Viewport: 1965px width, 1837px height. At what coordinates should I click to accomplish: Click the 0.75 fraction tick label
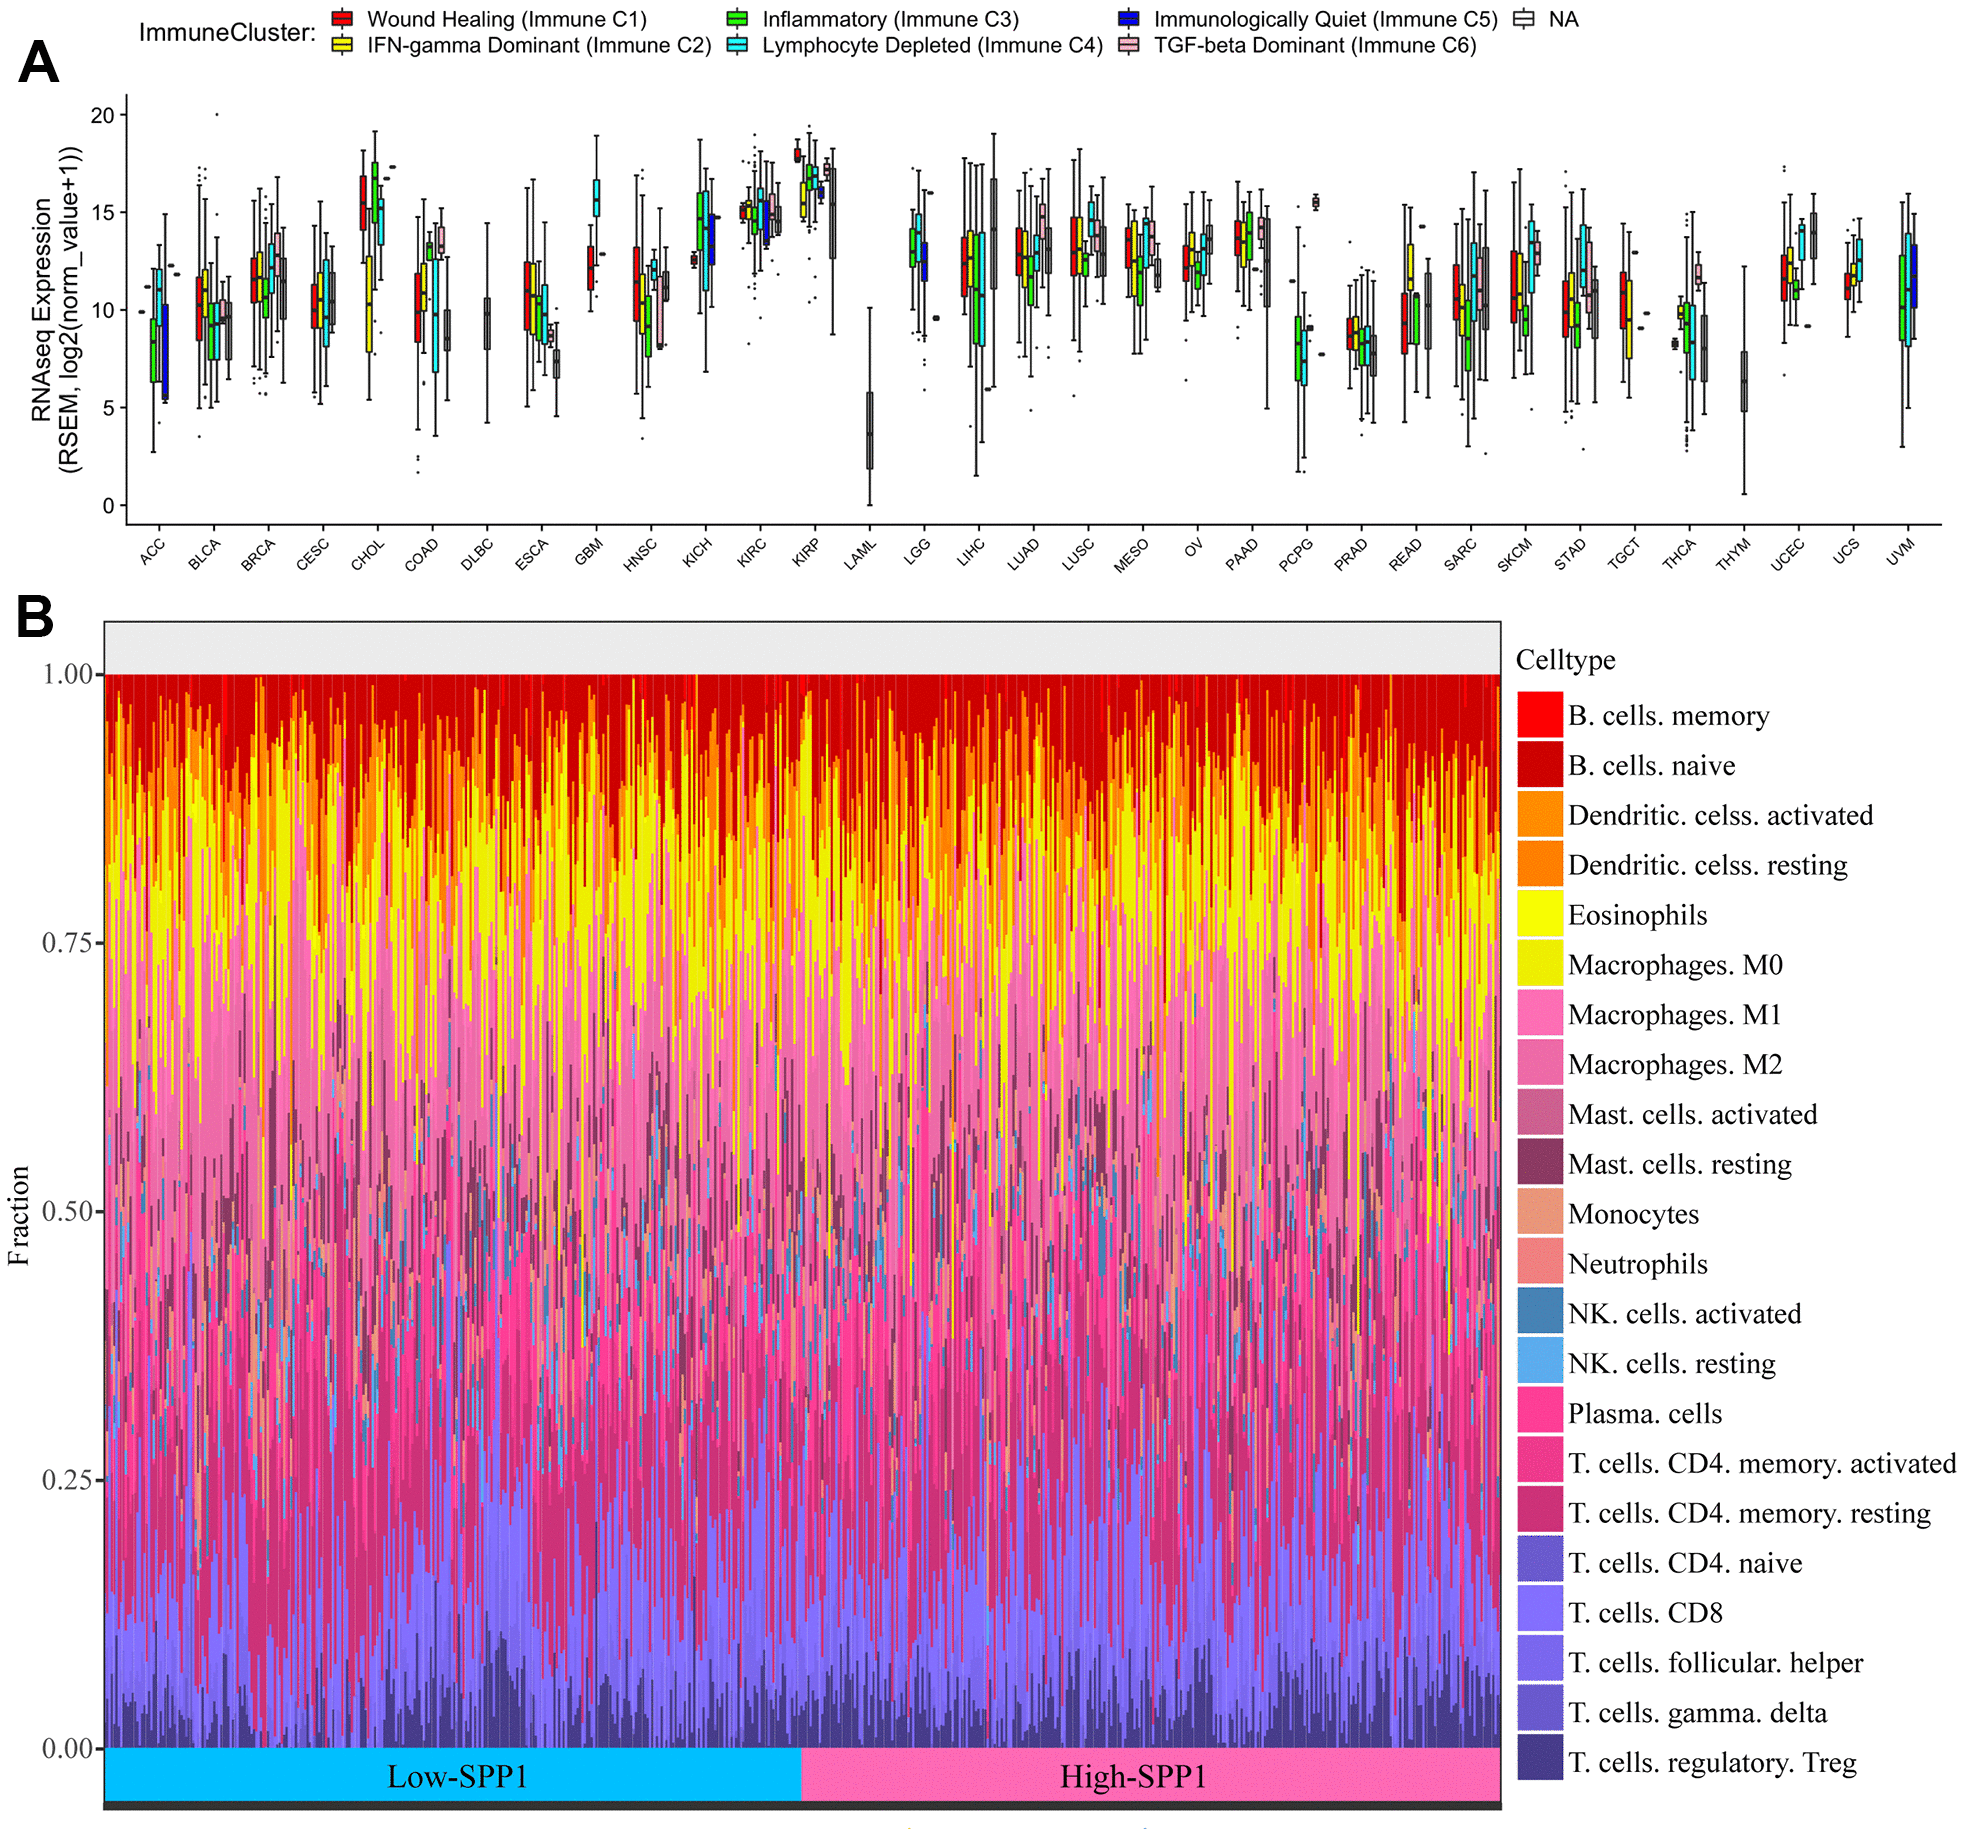pyautogui.click(x=67, y=942)
